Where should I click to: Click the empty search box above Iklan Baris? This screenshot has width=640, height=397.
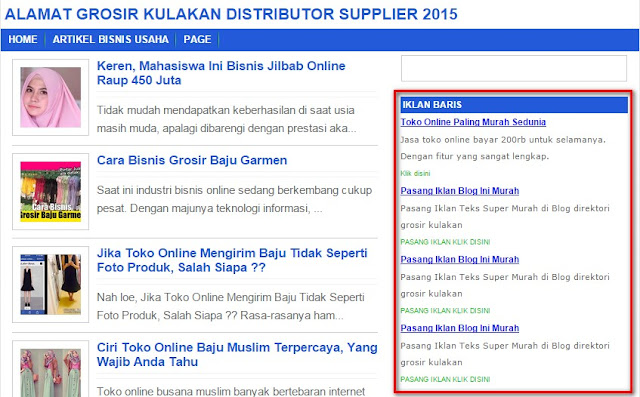point(514,69)
